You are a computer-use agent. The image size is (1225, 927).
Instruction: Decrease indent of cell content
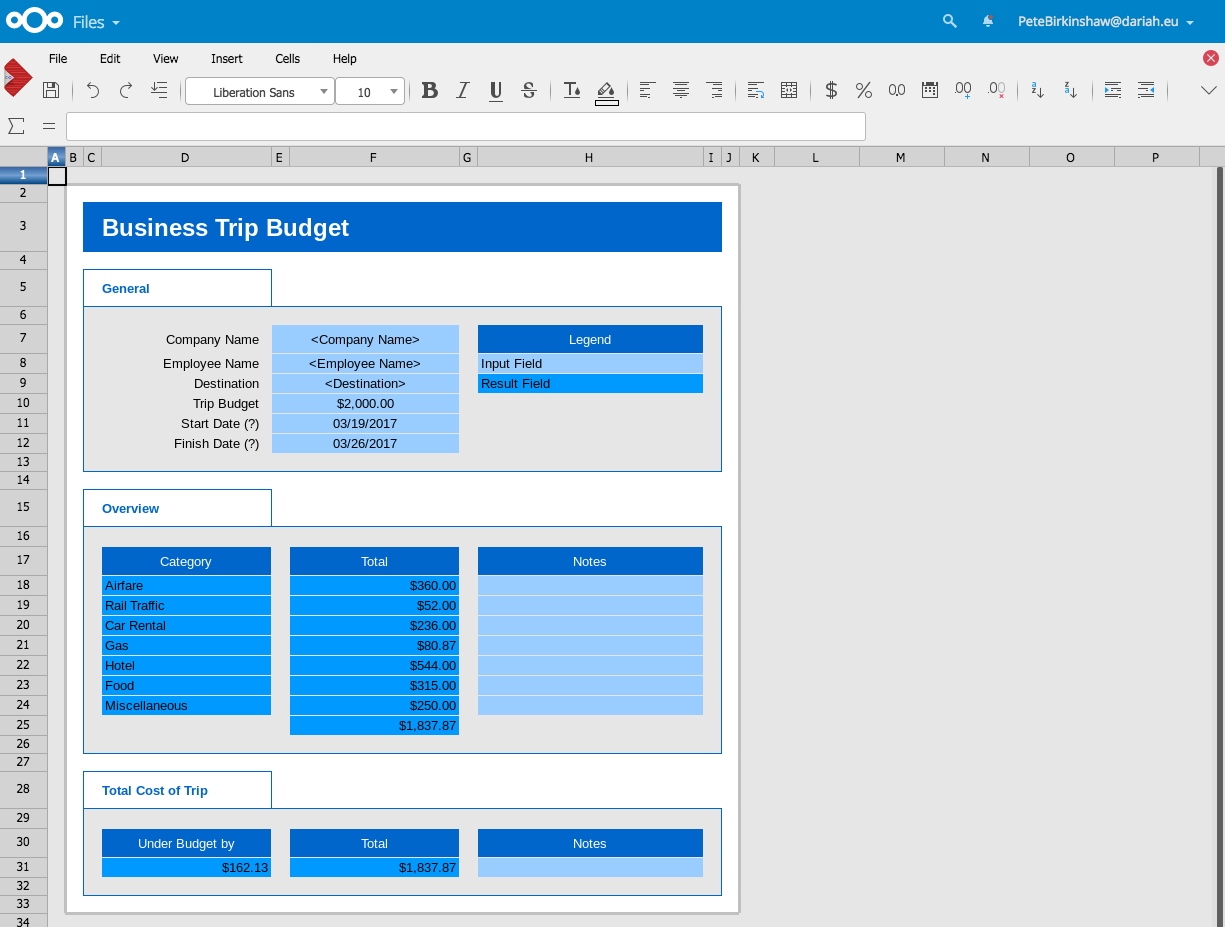coord(1146,91)
